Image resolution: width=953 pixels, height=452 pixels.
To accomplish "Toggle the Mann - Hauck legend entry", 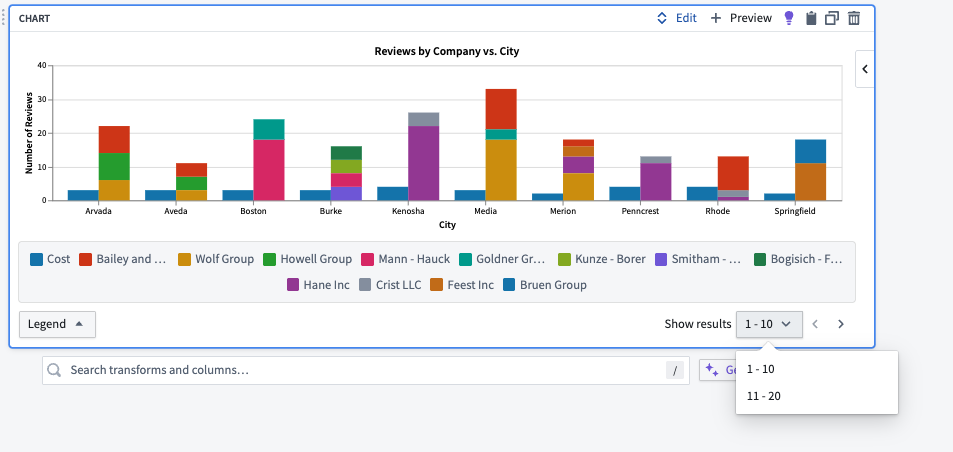I will [405, 259].
